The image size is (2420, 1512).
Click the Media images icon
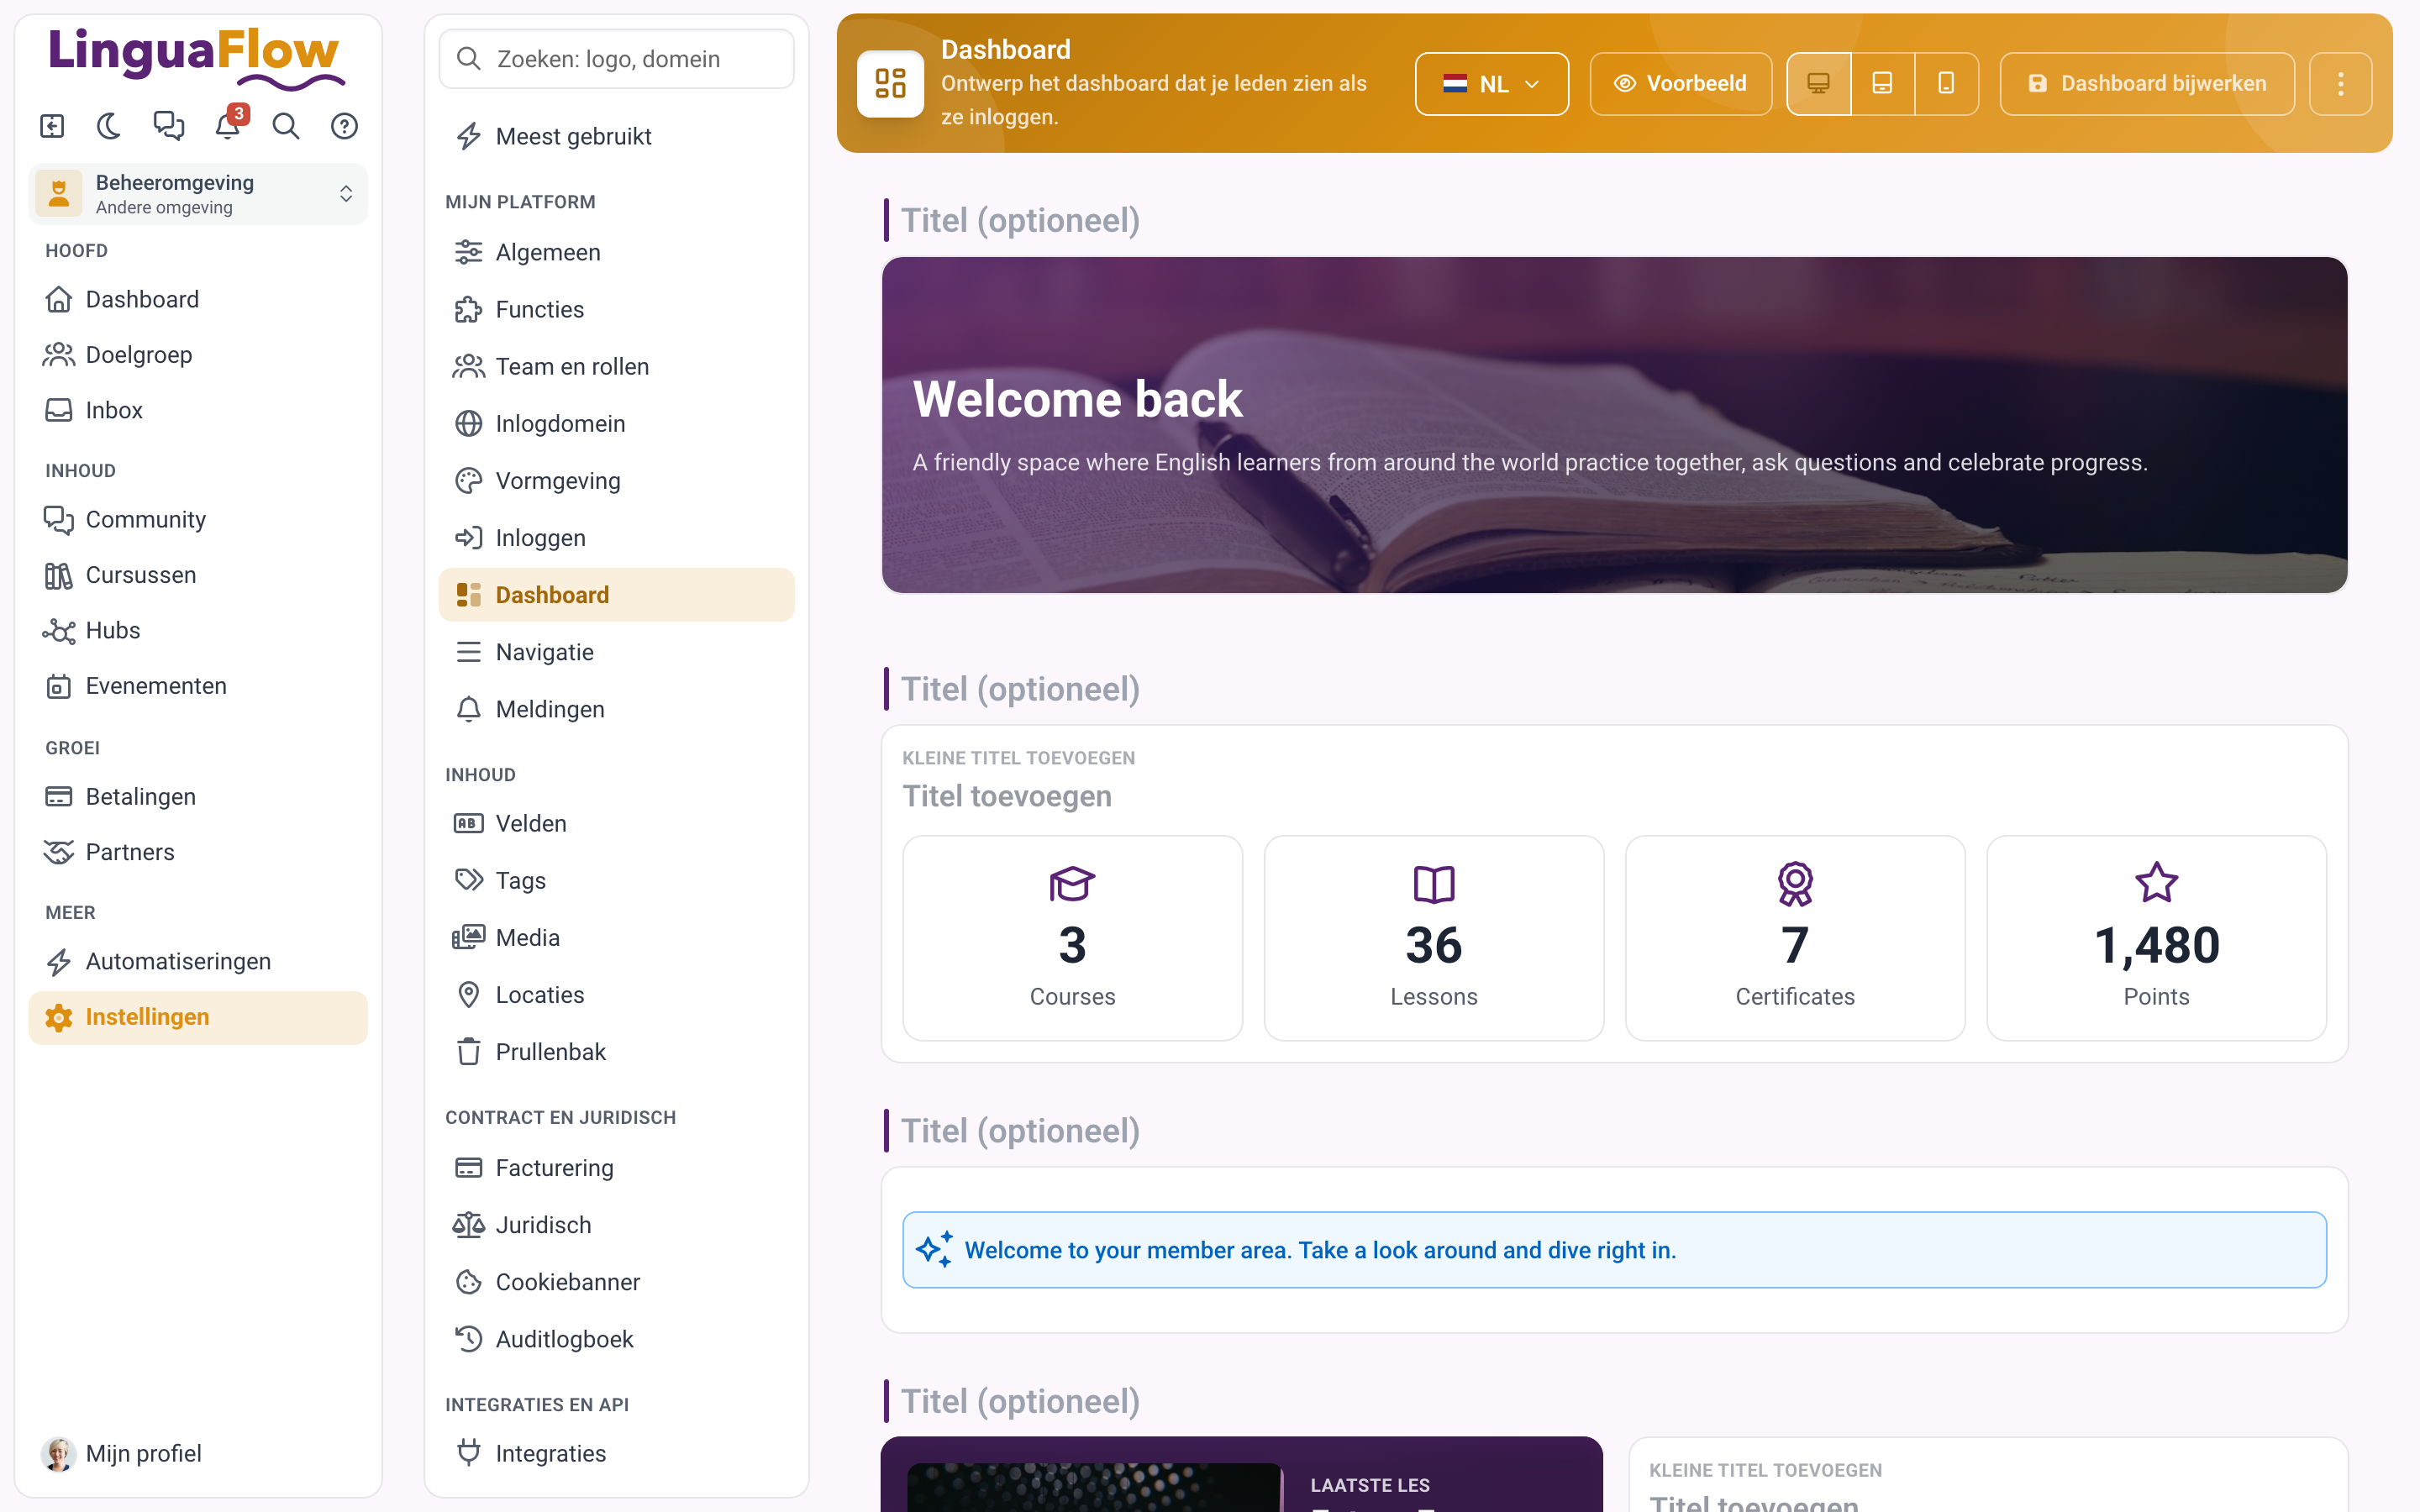tap(468, 938)
